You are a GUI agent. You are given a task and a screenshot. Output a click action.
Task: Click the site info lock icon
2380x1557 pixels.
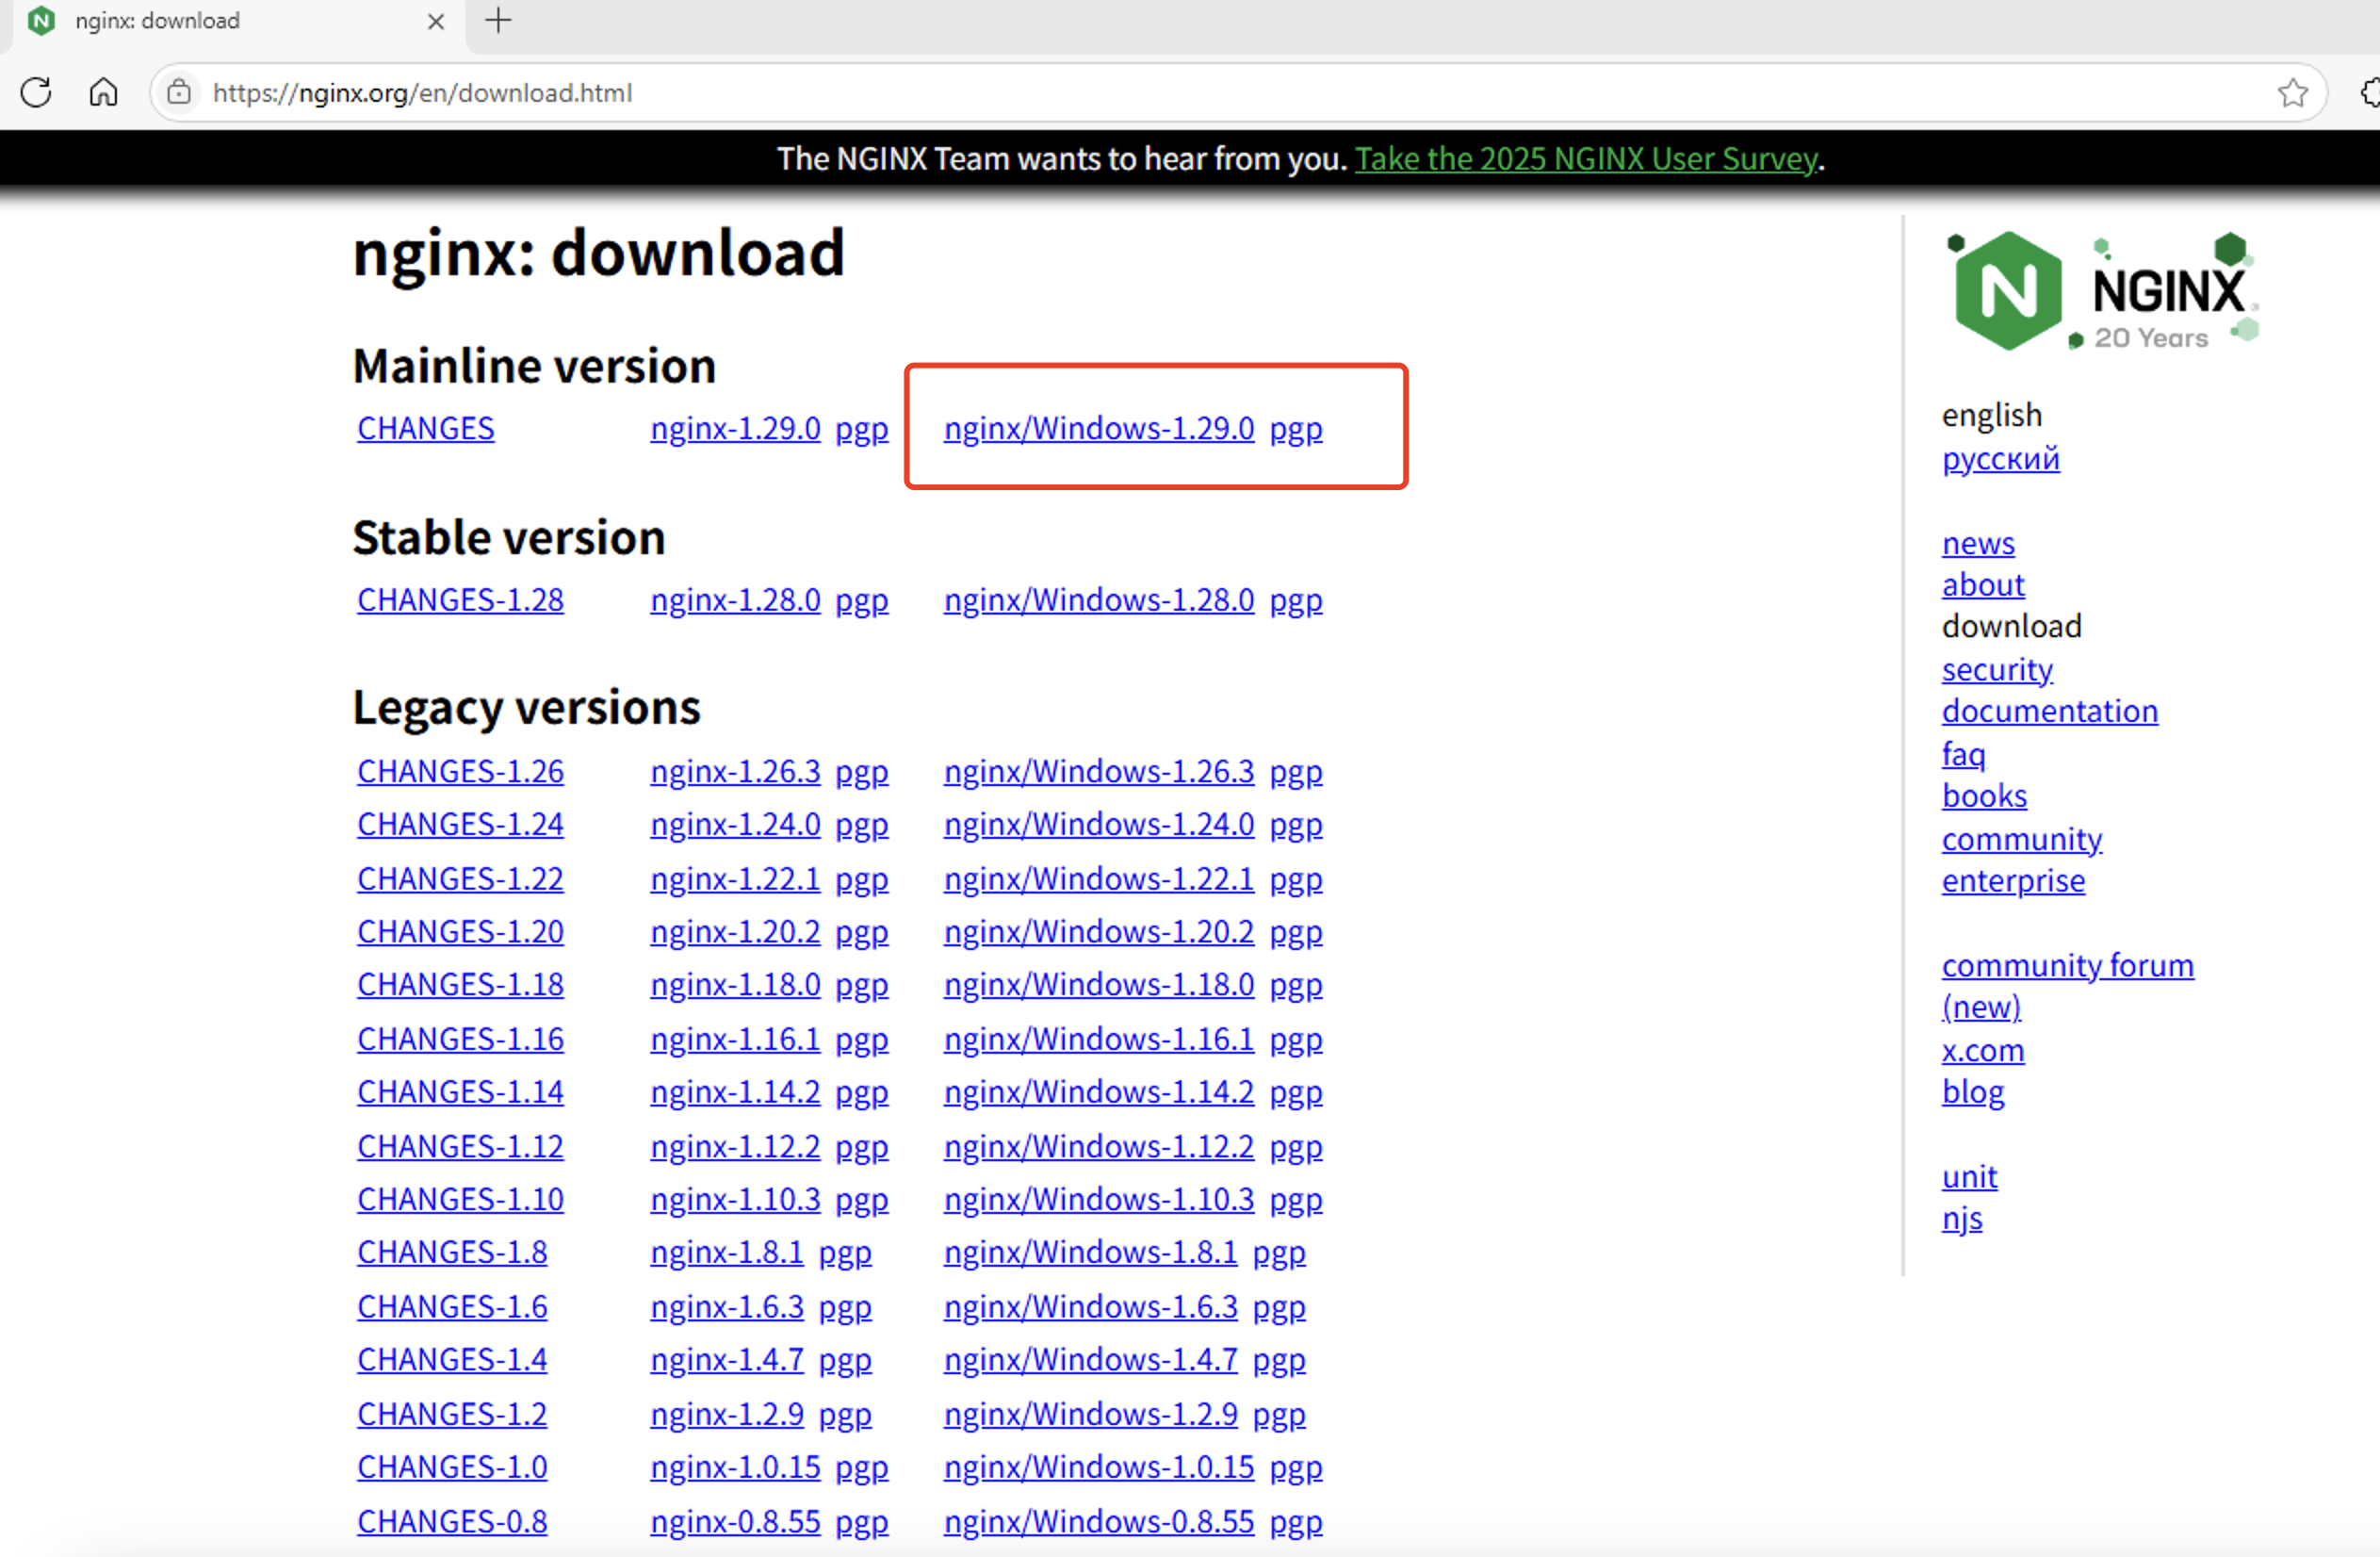pos(179,93)
